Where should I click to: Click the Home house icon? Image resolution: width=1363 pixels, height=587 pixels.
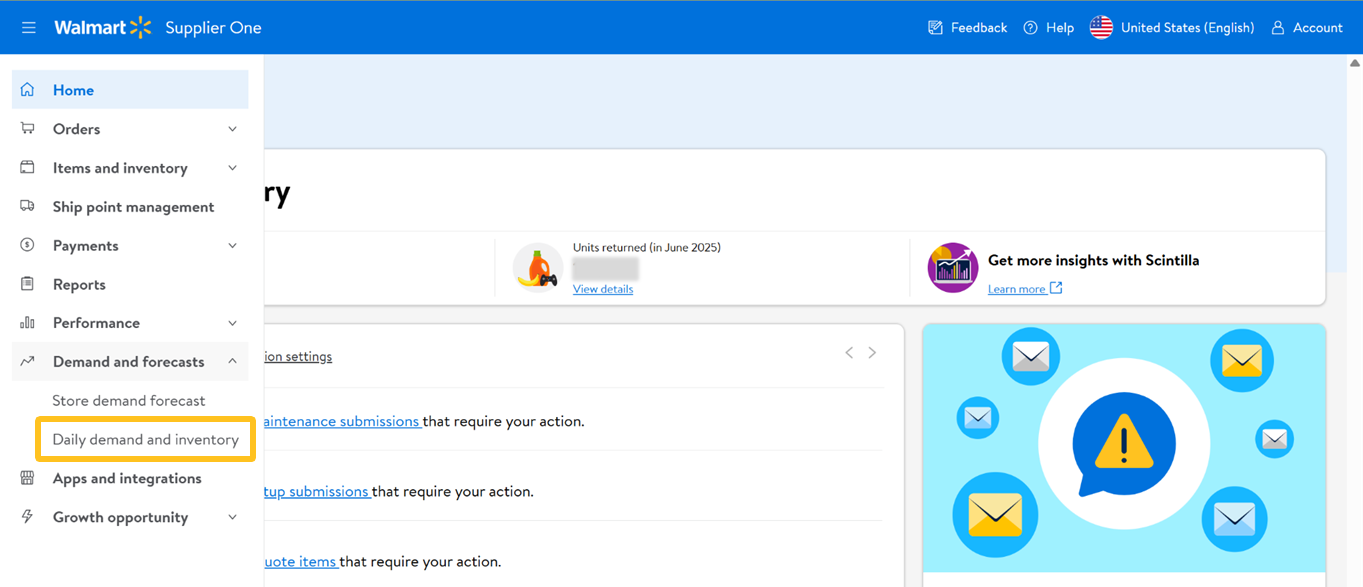click(x=27, y=90)
